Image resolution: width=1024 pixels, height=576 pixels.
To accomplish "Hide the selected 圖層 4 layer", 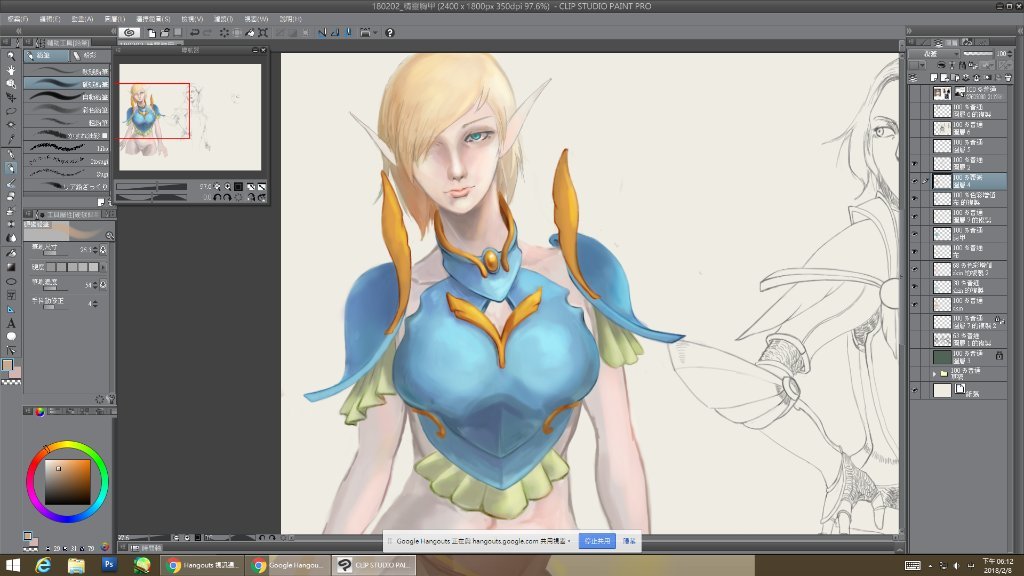I will tap(914, 182).
